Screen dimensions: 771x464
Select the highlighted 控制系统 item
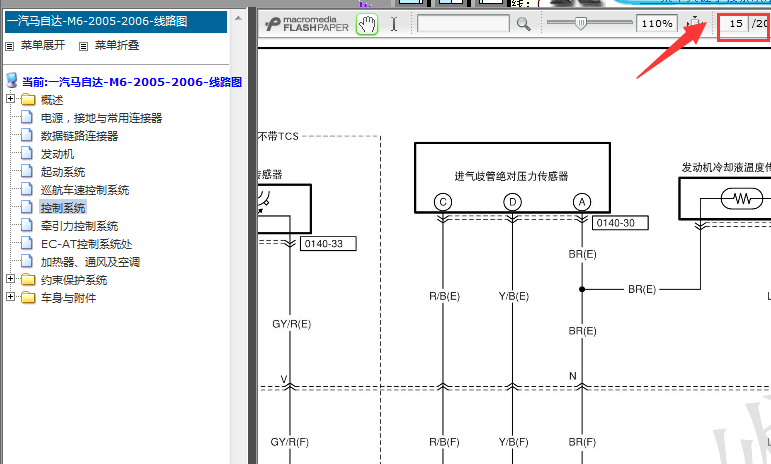63,208
